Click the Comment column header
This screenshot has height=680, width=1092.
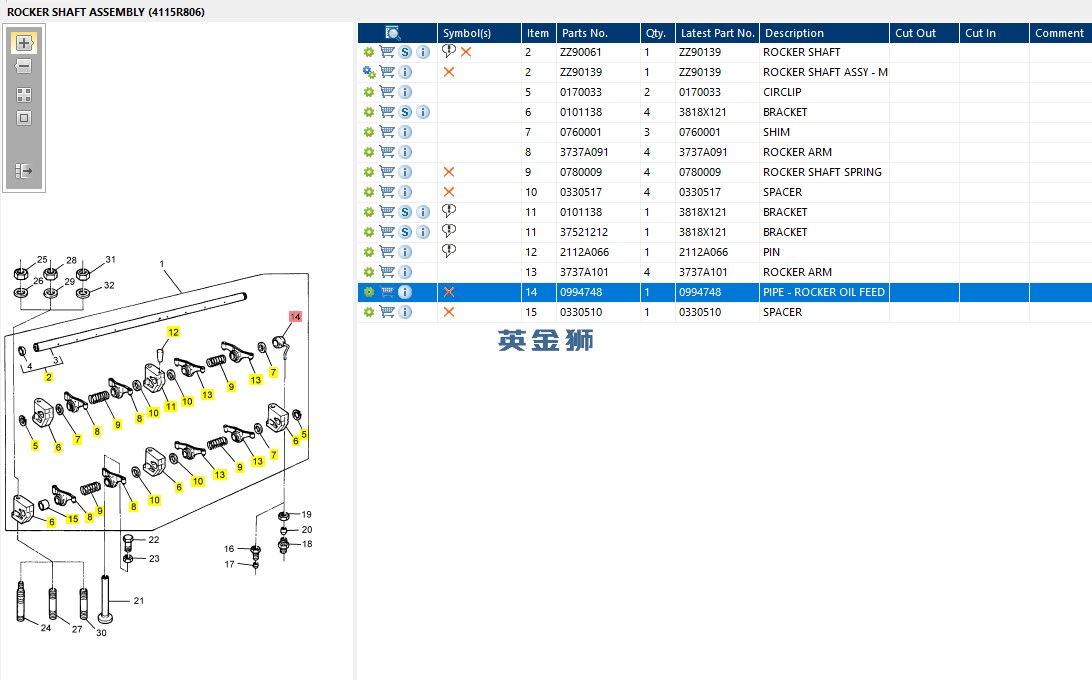pyautogui.click(x=1061, y=33)
